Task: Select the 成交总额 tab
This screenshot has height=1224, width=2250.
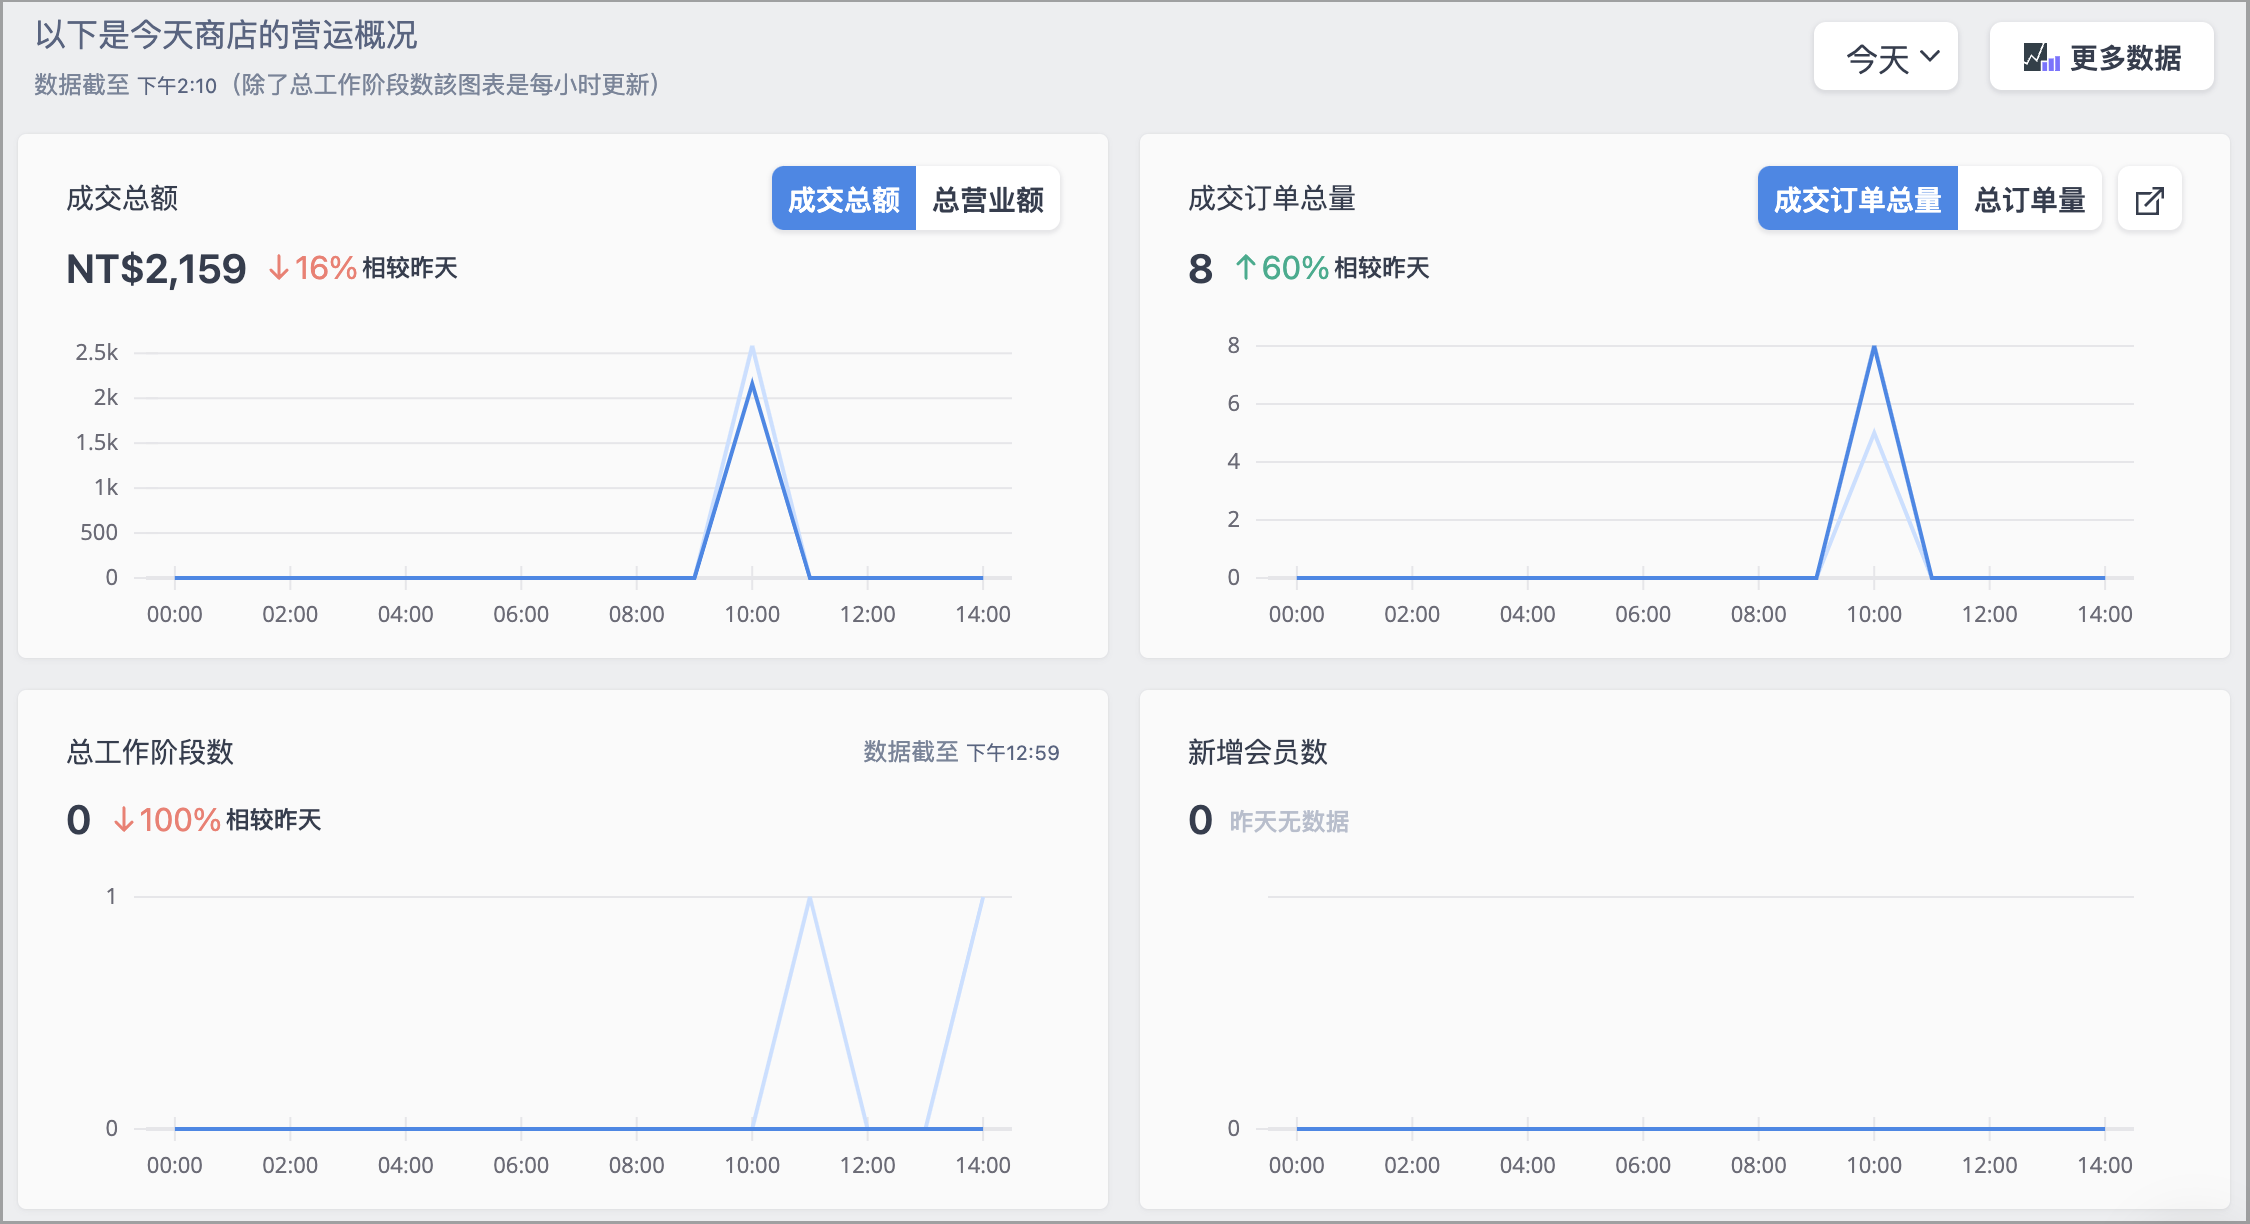Action: click(x=843, y=199)
